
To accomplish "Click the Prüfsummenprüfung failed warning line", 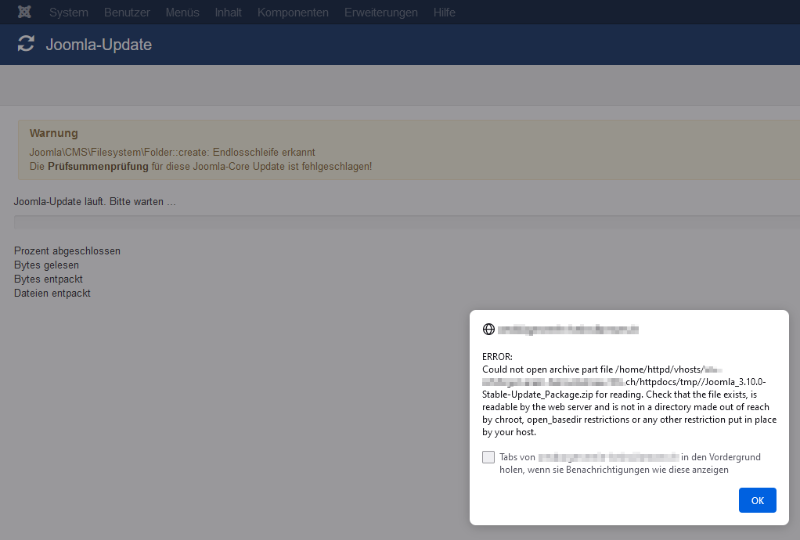I will click(x=201, y=166).
